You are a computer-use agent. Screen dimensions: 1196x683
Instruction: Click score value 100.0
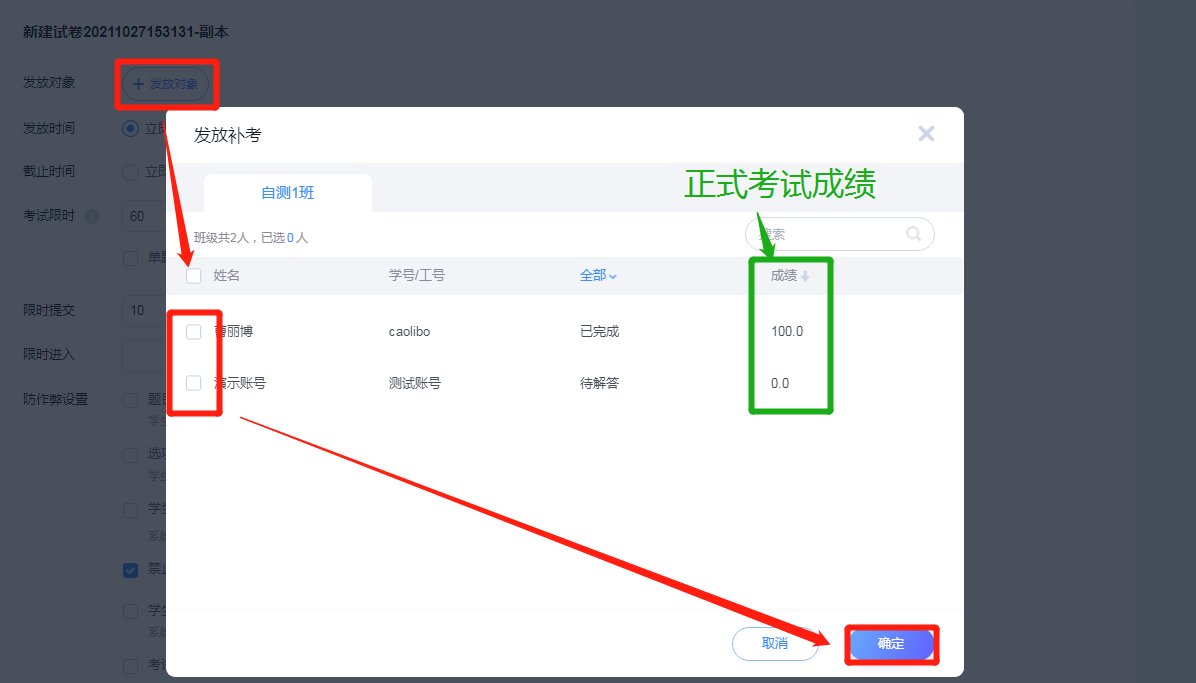coord(786,332)
